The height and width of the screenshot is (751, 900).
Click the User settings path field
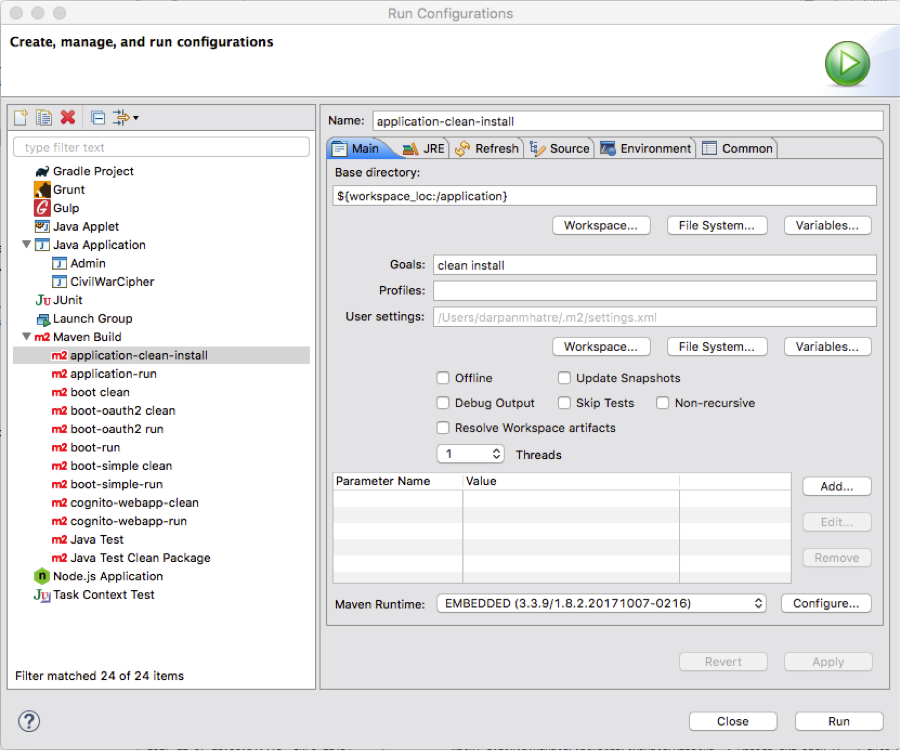pos(655,317)
